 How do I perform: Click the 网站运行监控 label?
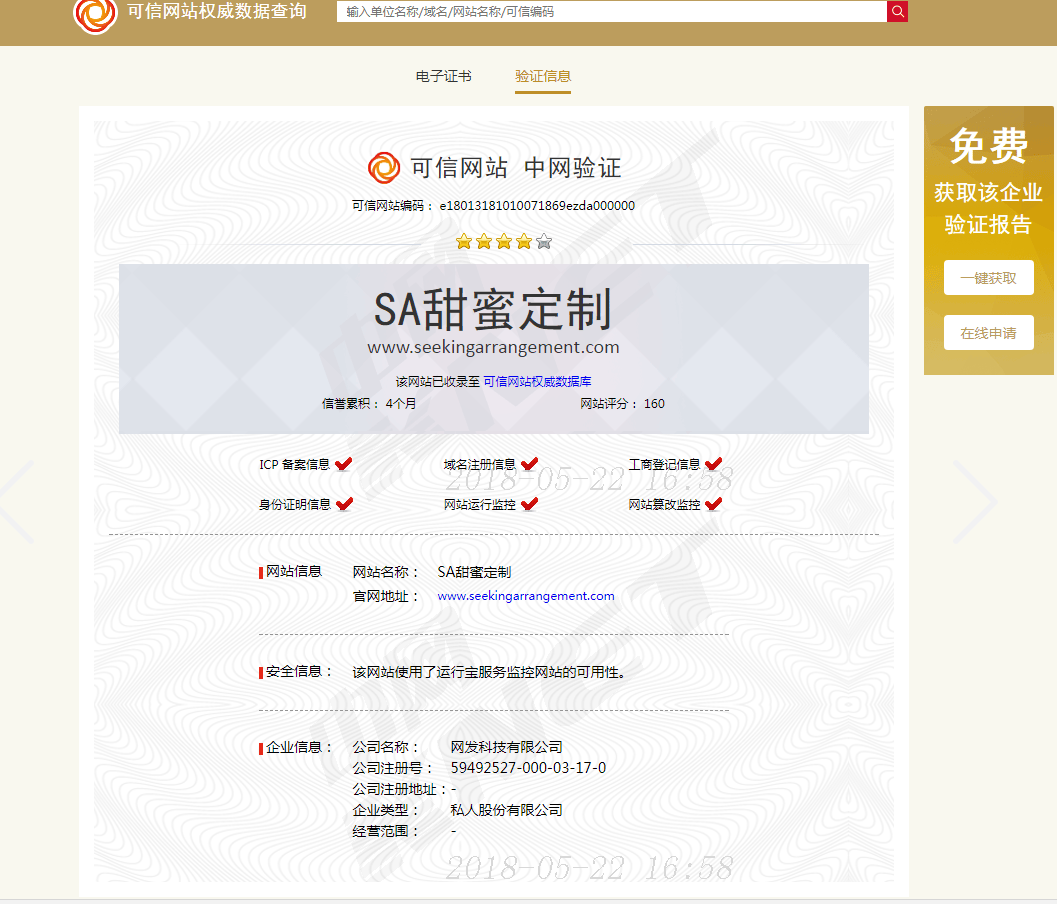479,504
